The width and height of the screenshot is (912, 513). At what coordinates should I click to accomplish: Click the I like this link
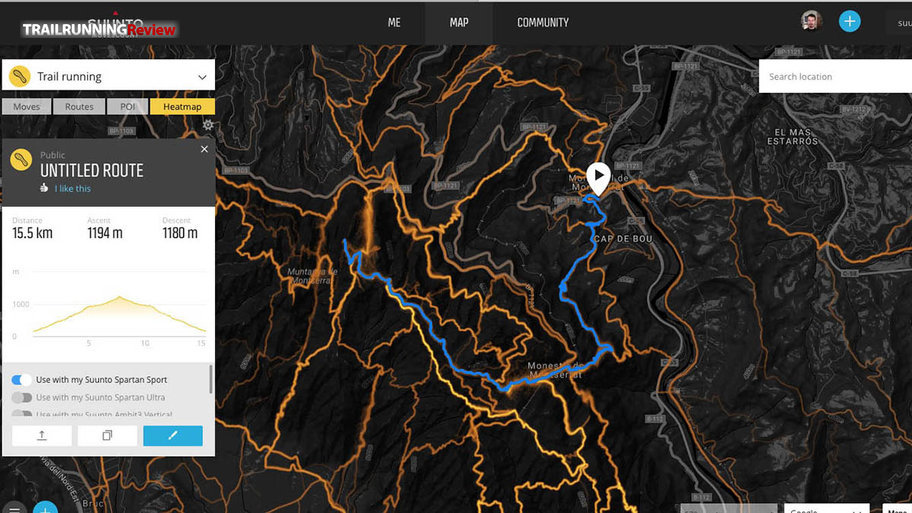click(x=73, y=188)
